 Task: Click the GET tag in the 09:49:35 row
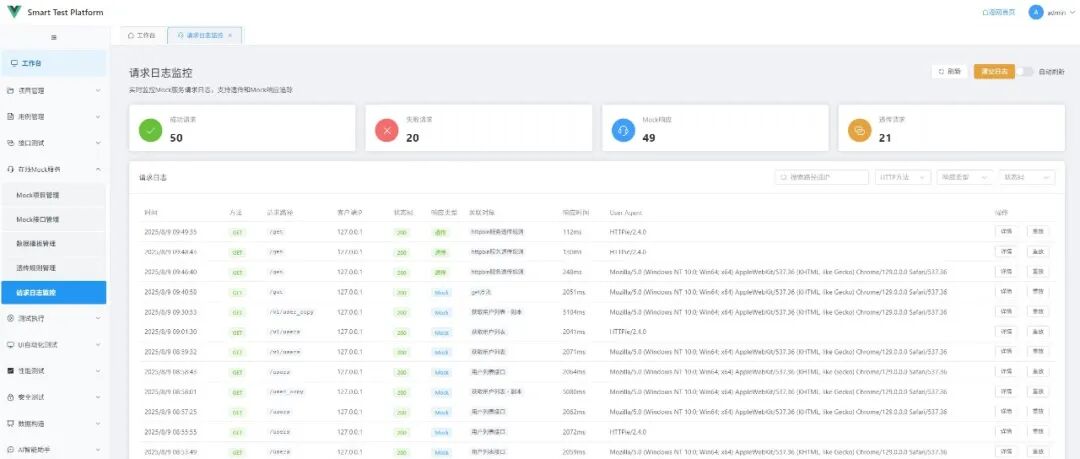(x=238, y=232)
